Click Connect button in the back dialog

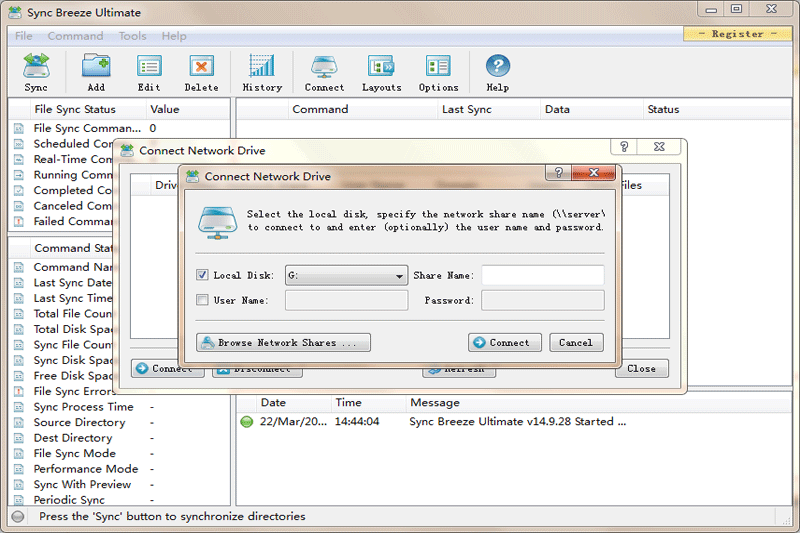168,368
